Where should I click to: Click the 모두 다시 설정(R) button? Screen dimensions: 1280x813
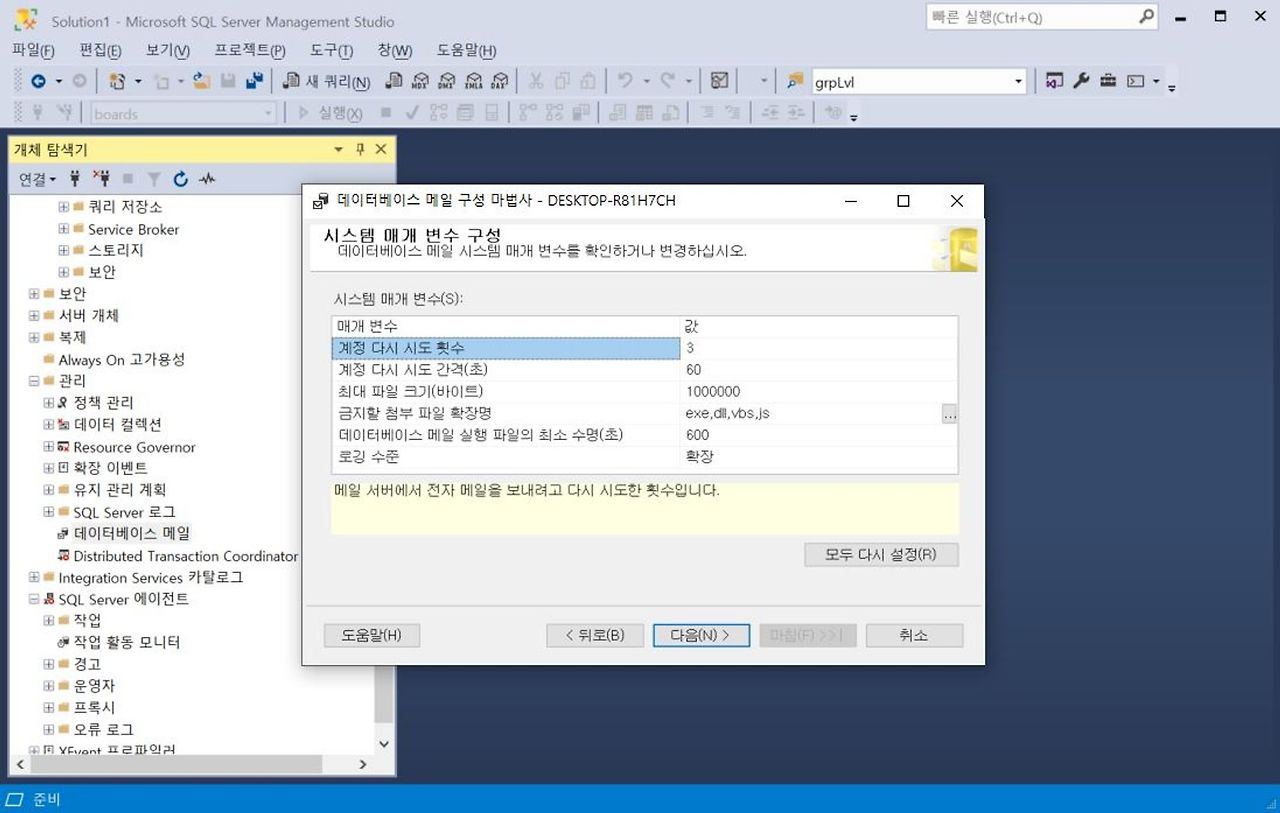pos(881,554)
